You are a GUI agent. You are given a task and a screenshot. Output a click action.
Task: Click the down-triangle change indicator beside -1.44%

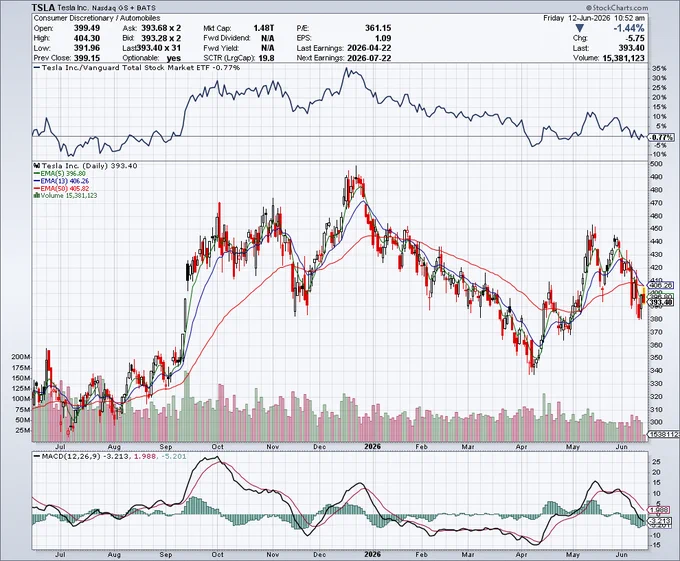pyautogui.click(x=580, y=28)
